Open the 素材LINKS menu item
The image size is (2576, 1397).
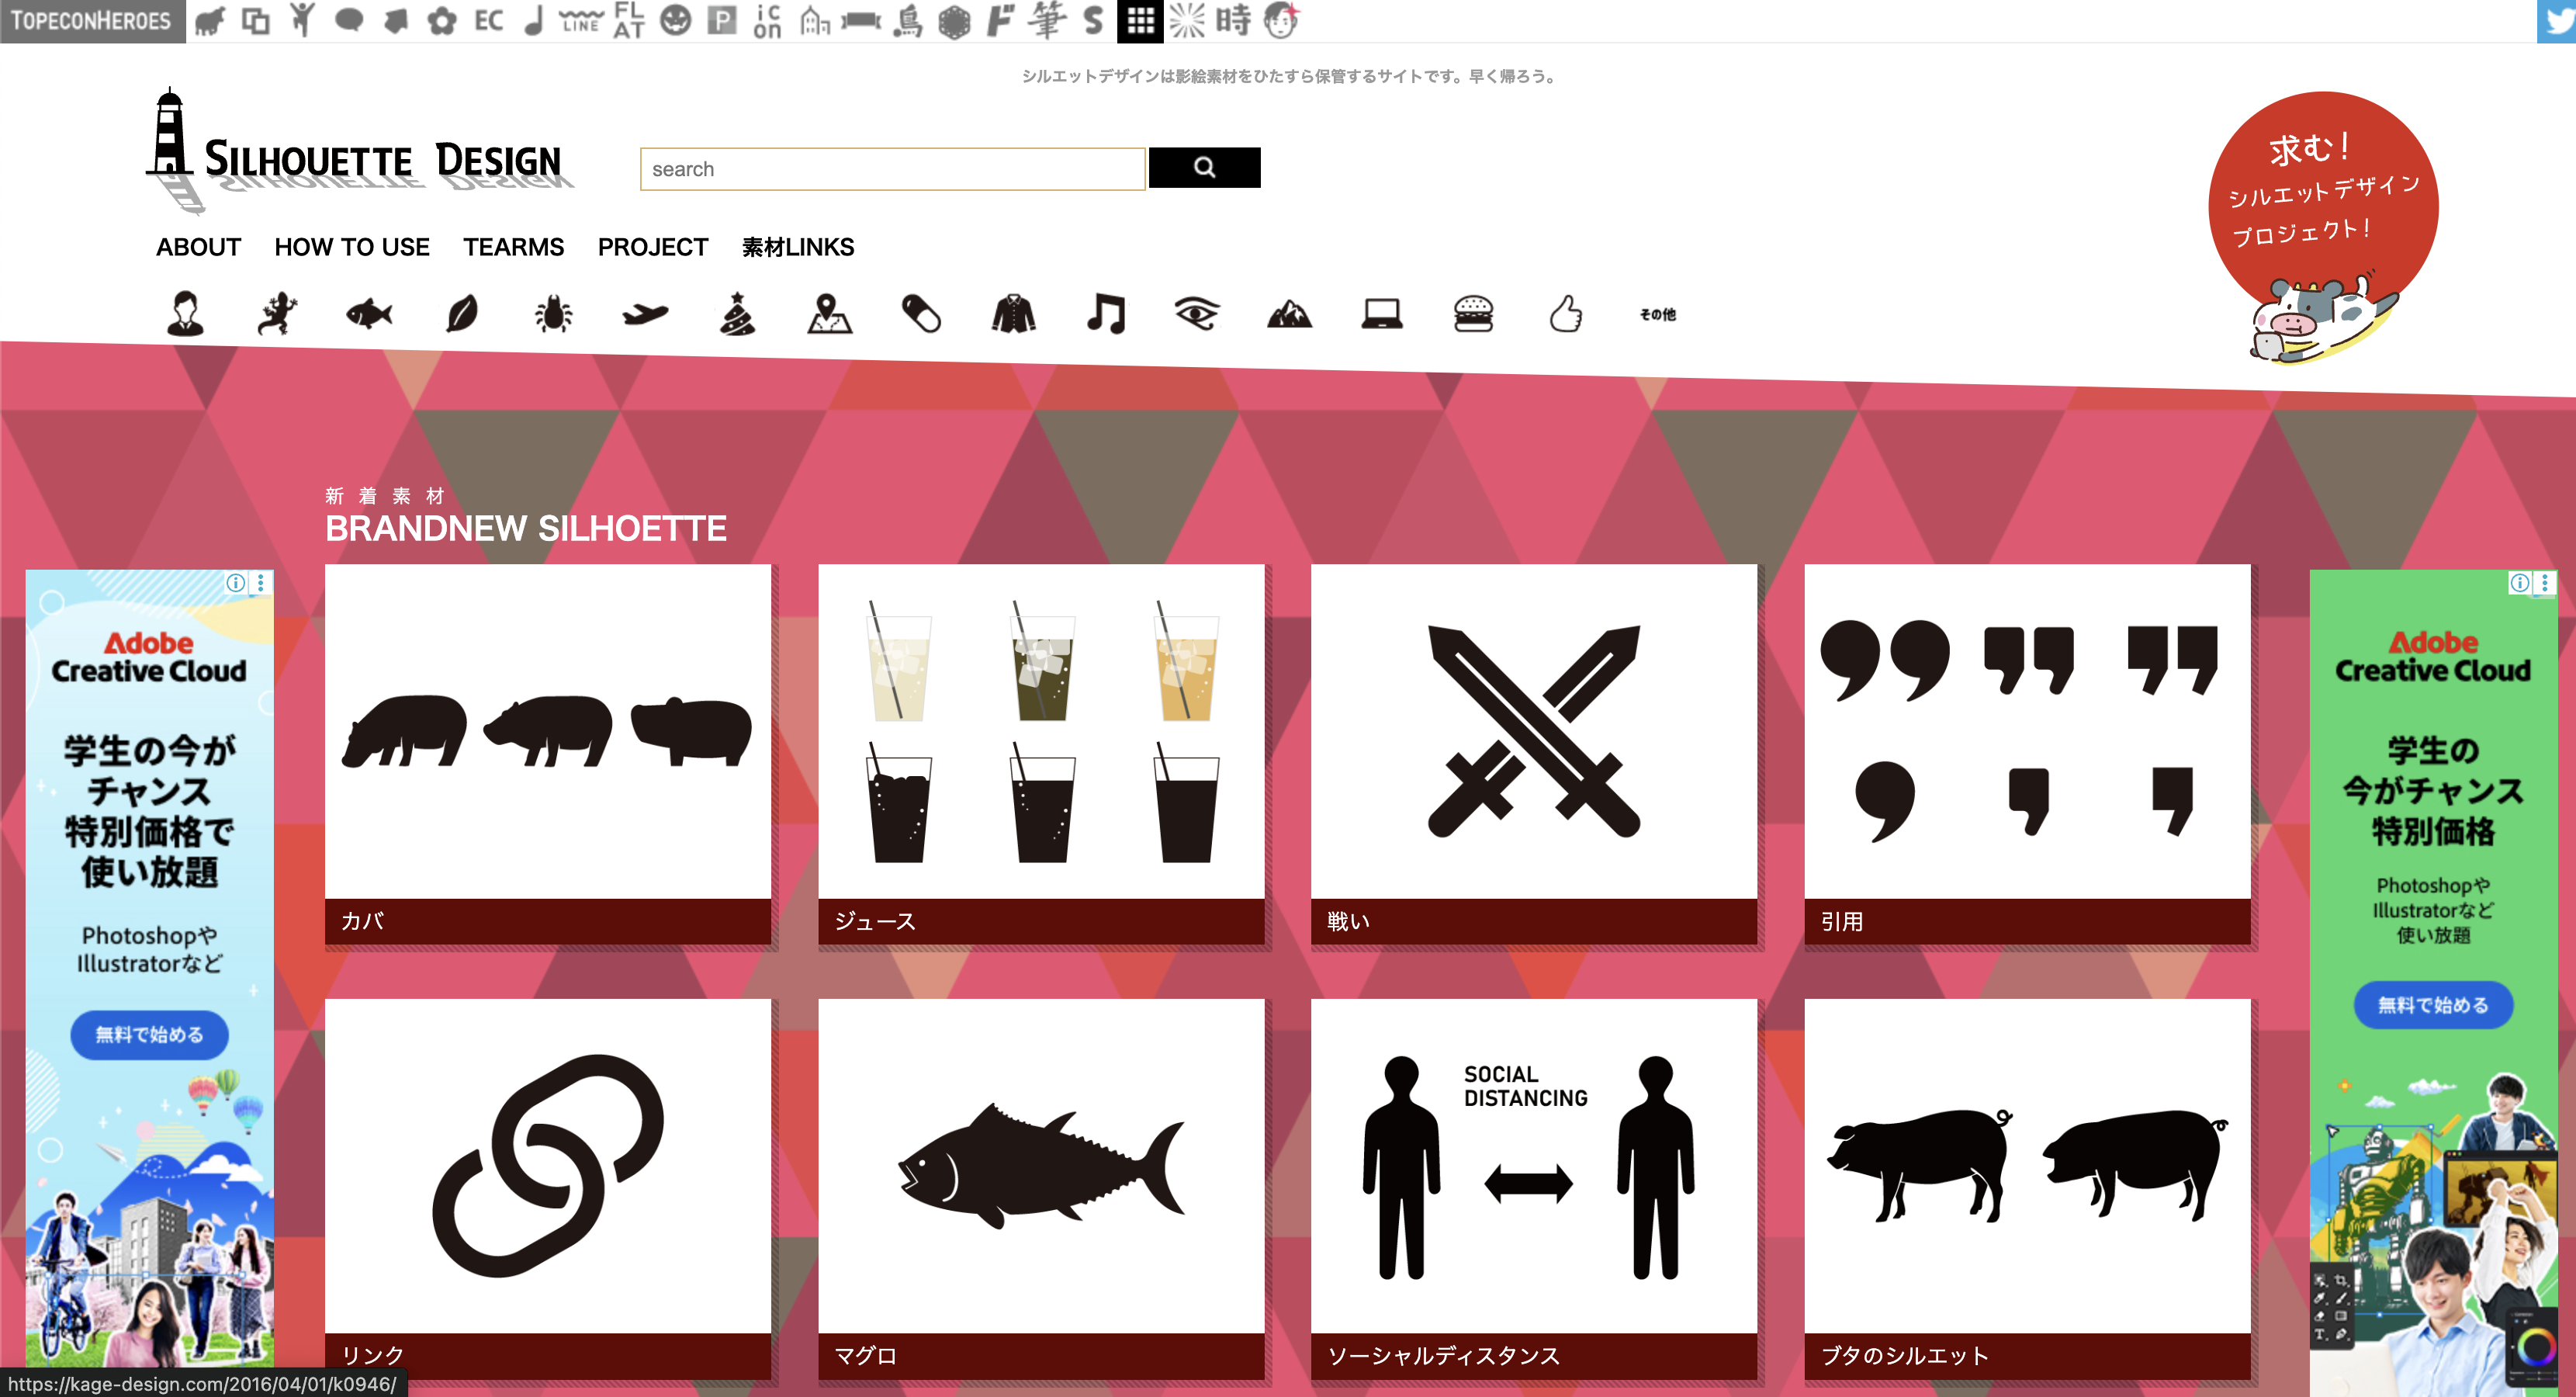[x=798, y=247]
